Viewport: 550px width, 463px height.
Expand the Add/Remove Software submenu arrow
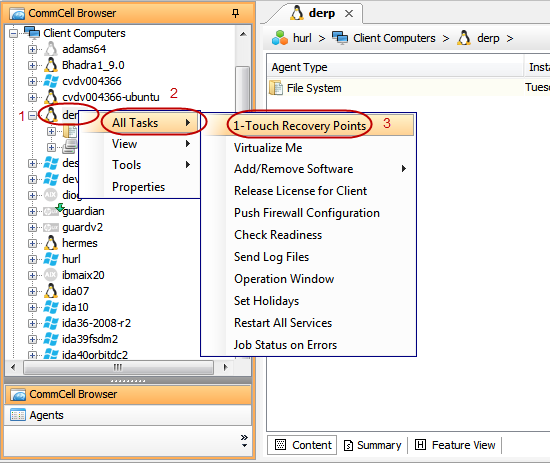[403, 169]
